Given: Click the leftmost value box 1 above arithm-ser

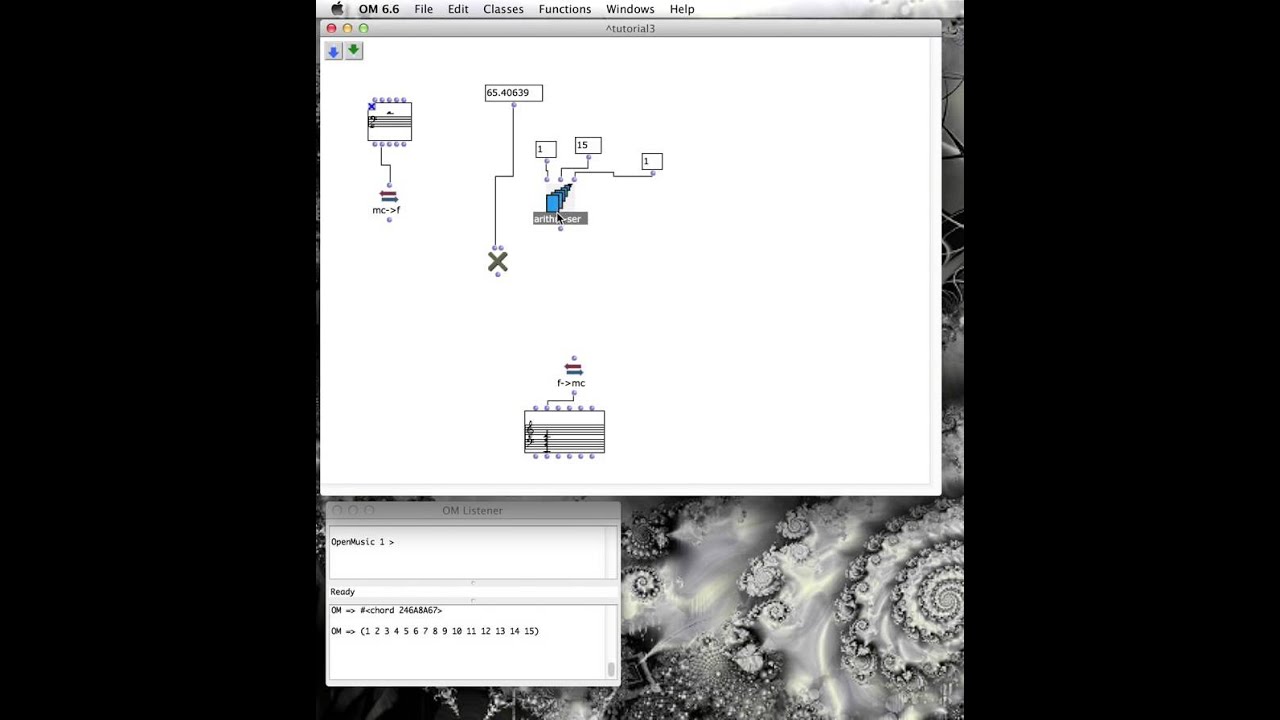Looking at the screenshot, I should (x=546, y=150).
